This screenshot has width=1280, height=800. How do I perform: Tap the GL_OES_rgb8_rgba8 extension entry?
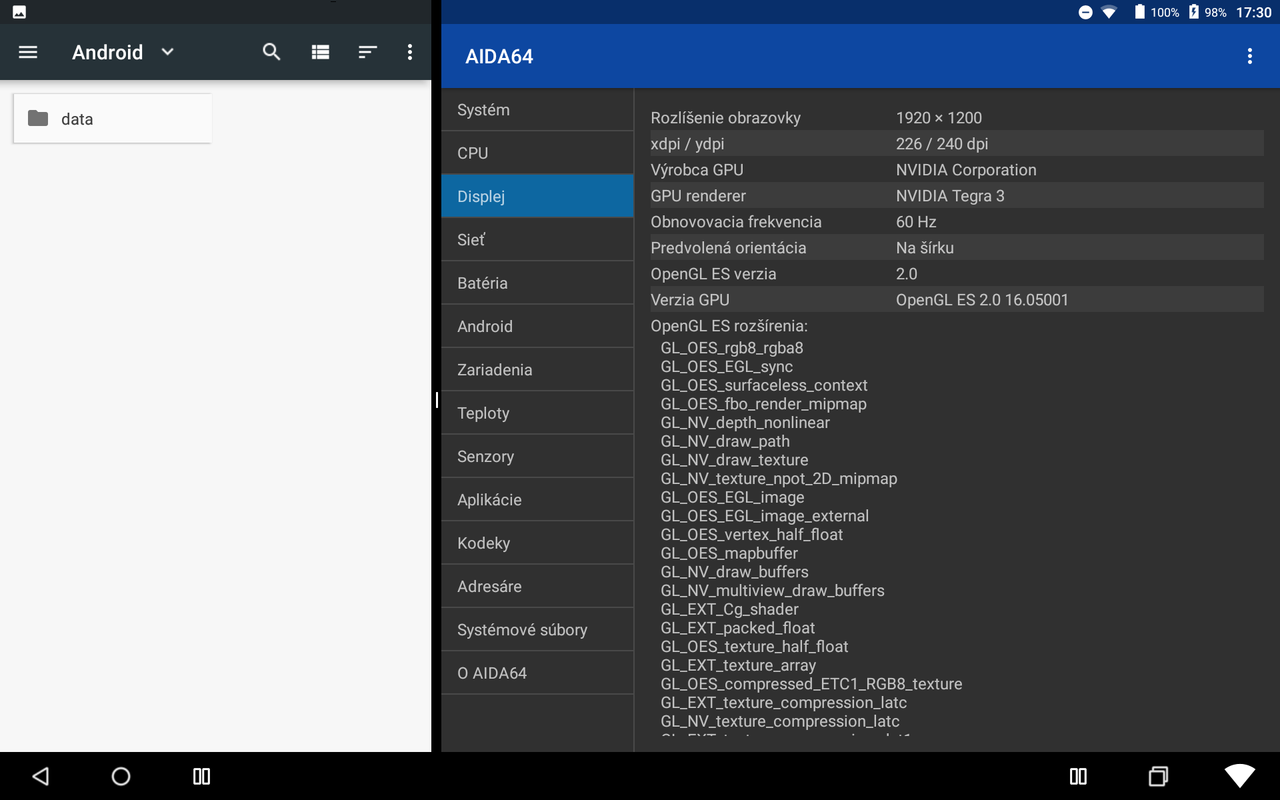(x=732, y=348)
